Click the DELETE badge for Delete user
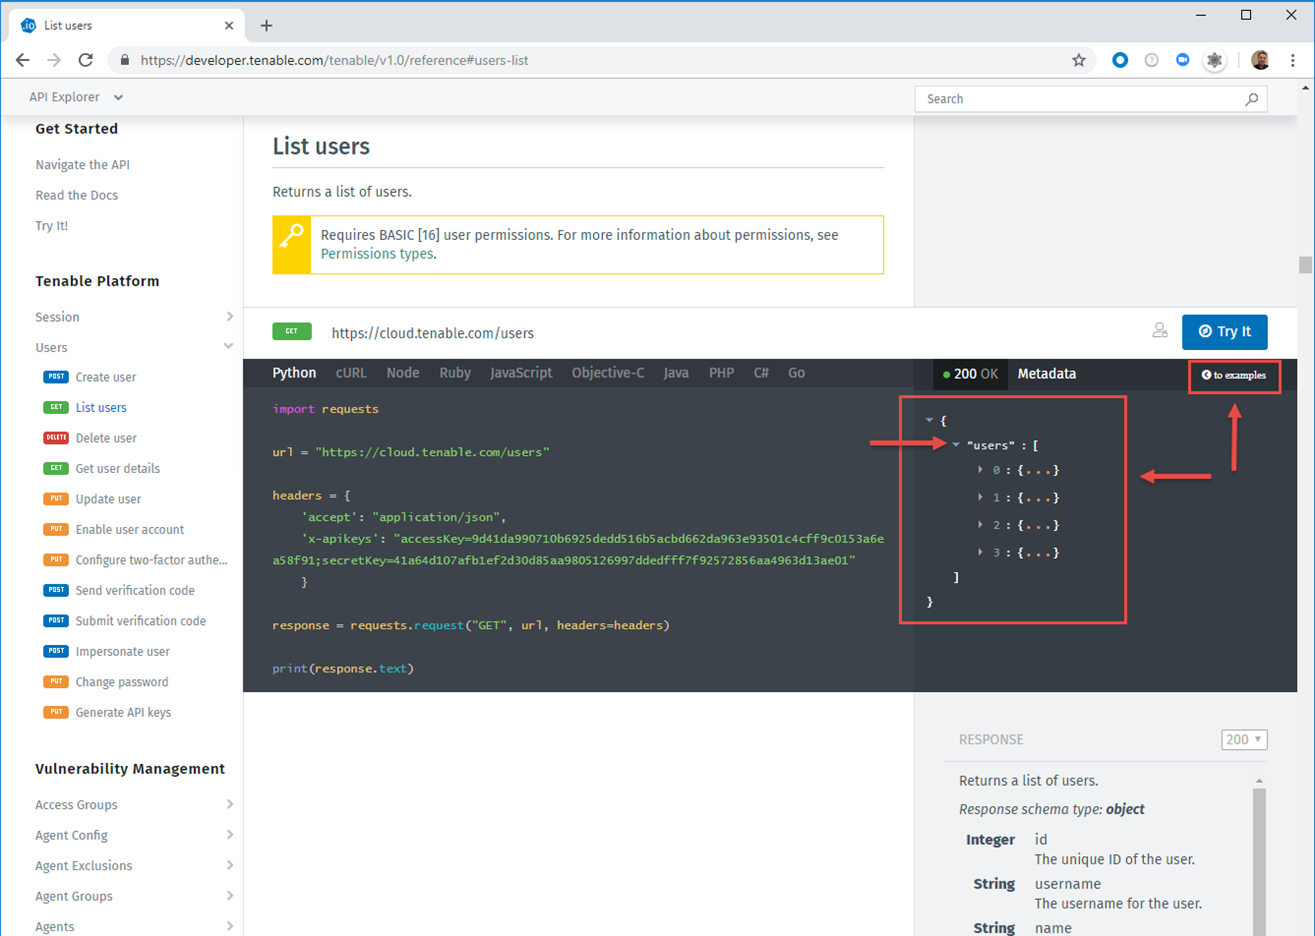This screenshot has width=1315, height=936. coord(56,438)
